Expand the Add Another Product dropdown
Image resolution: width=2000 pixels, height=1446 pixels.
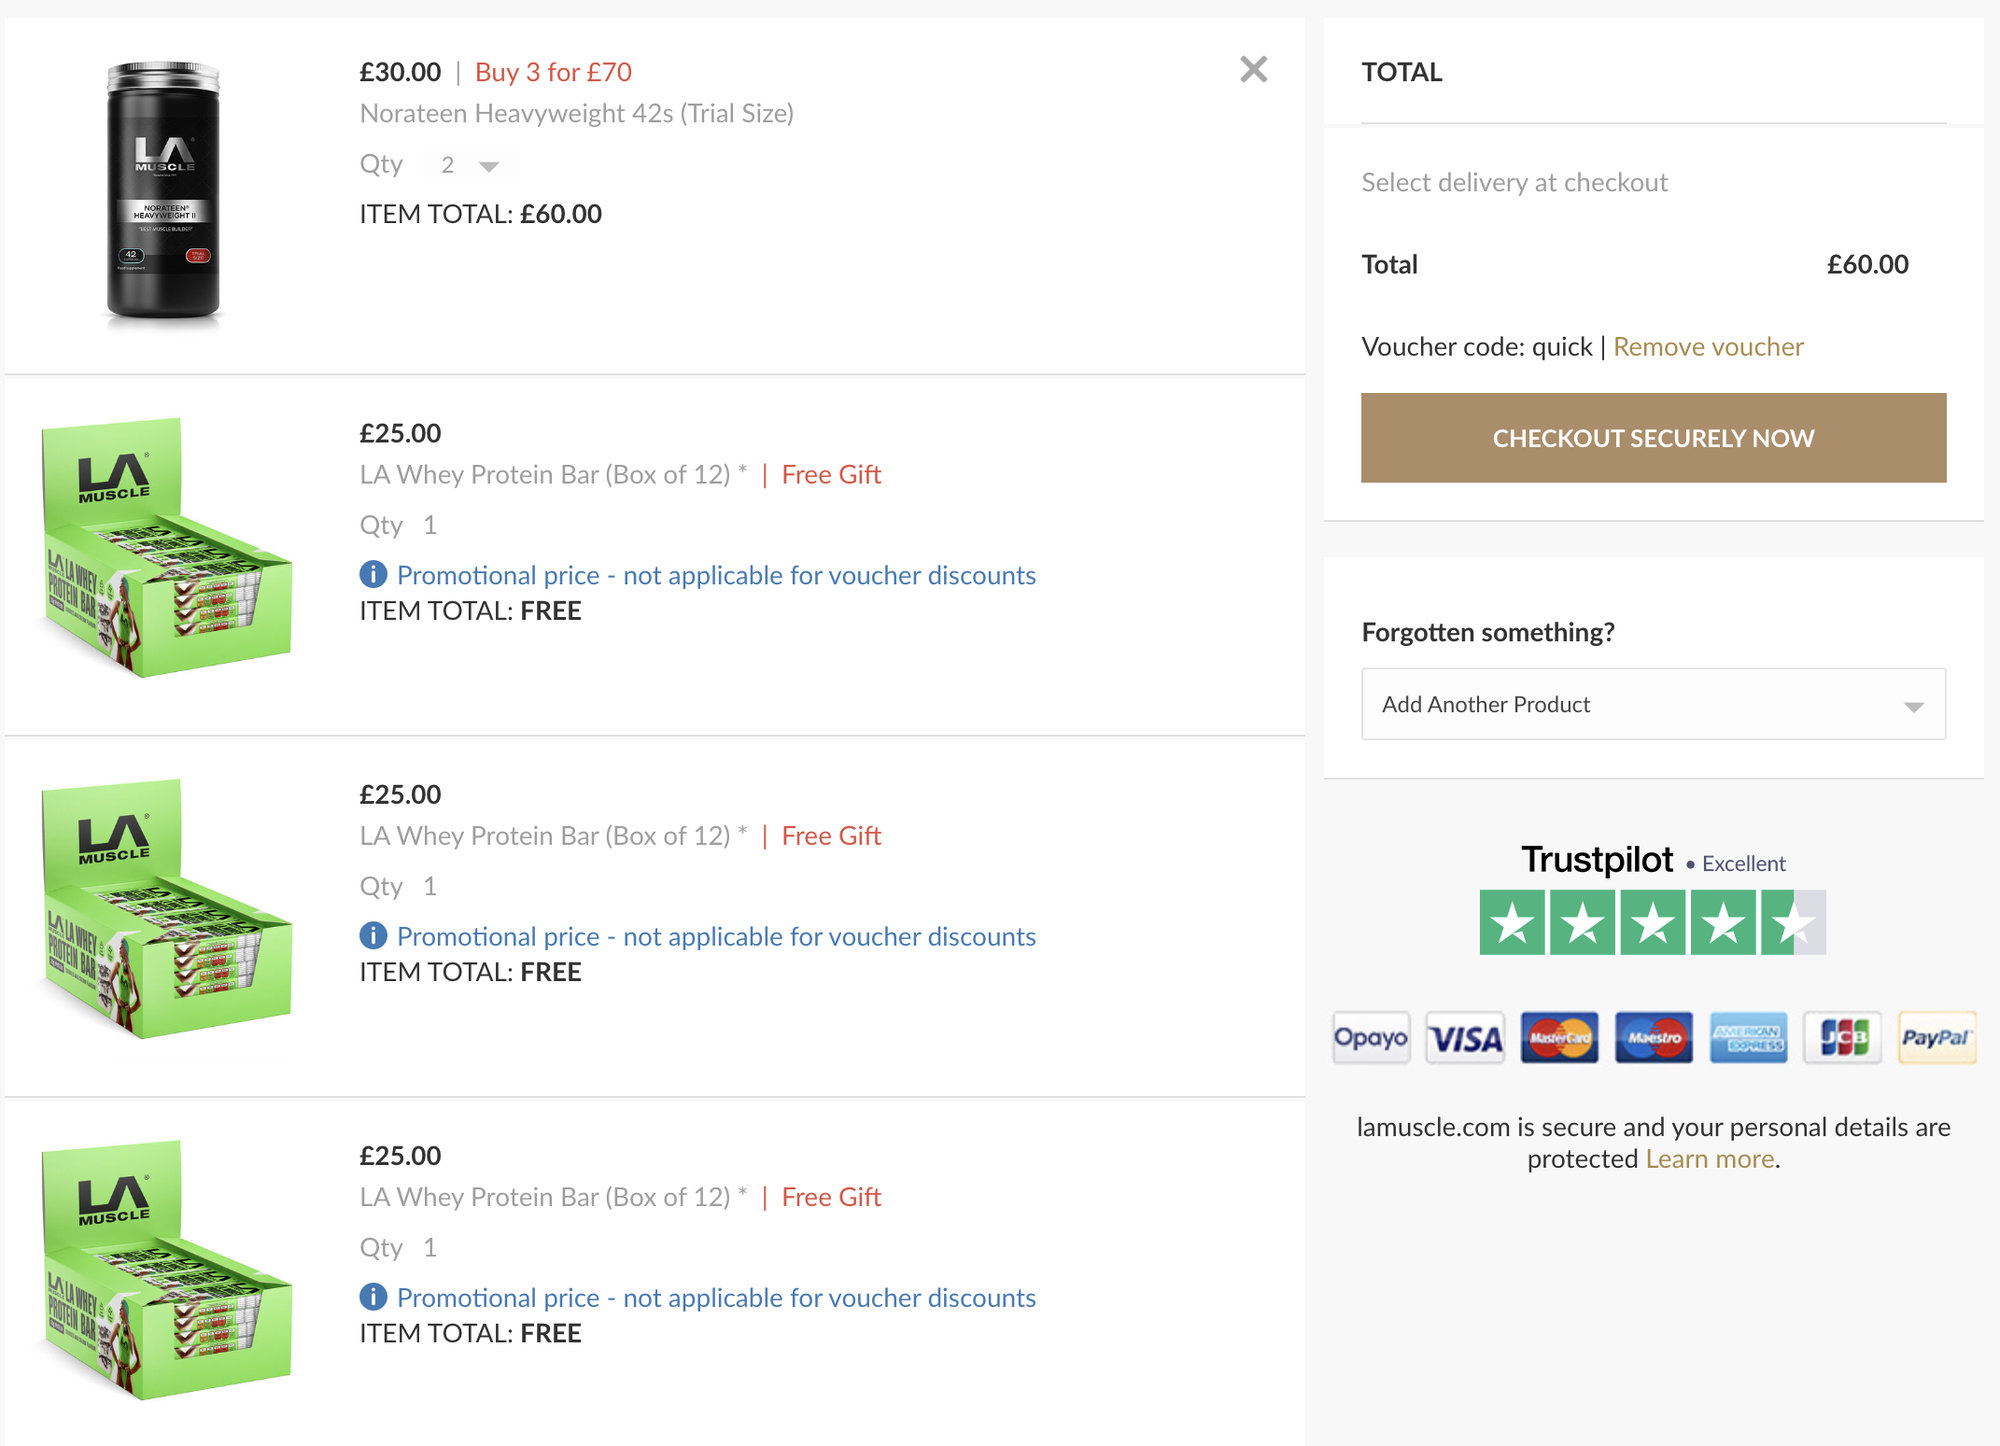pyautogui.click(x=1653, y=704)
